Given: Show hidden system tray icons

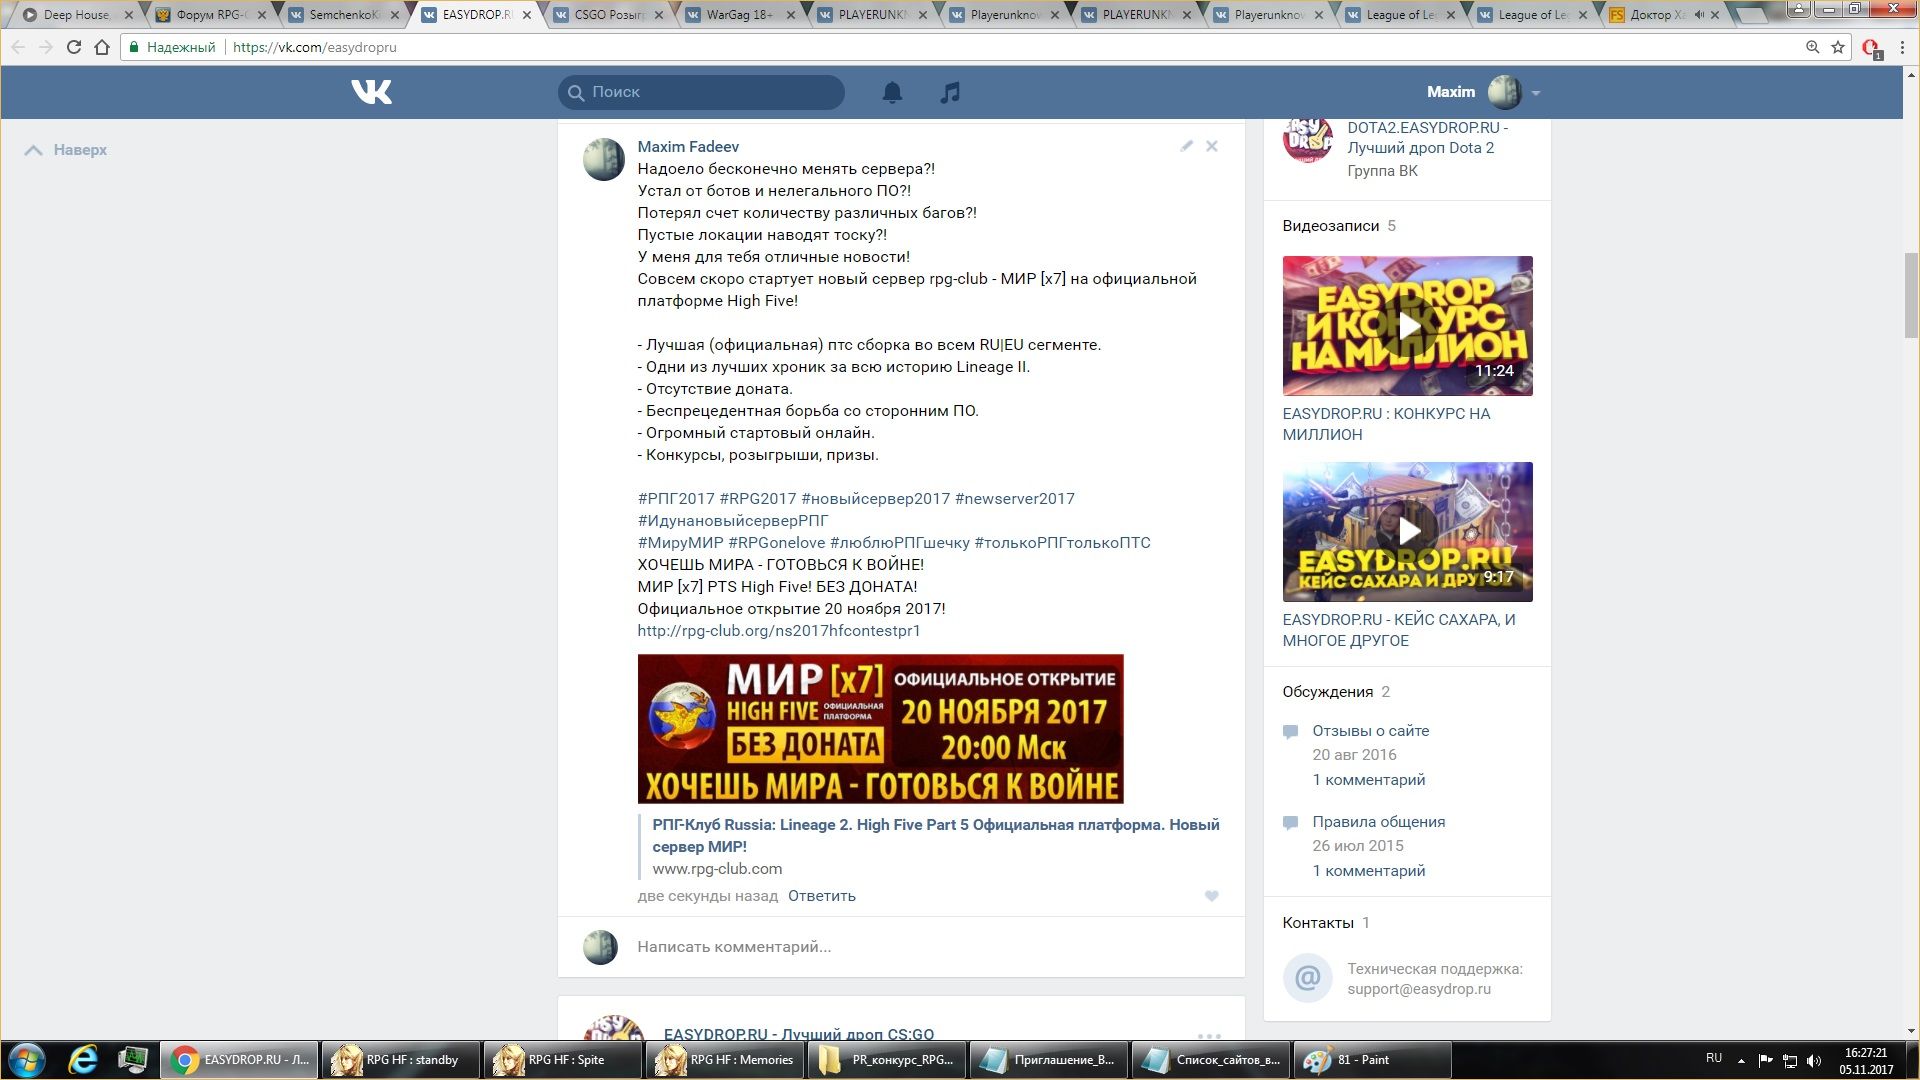Looking at the screenshot, I should [1741, 1060].
